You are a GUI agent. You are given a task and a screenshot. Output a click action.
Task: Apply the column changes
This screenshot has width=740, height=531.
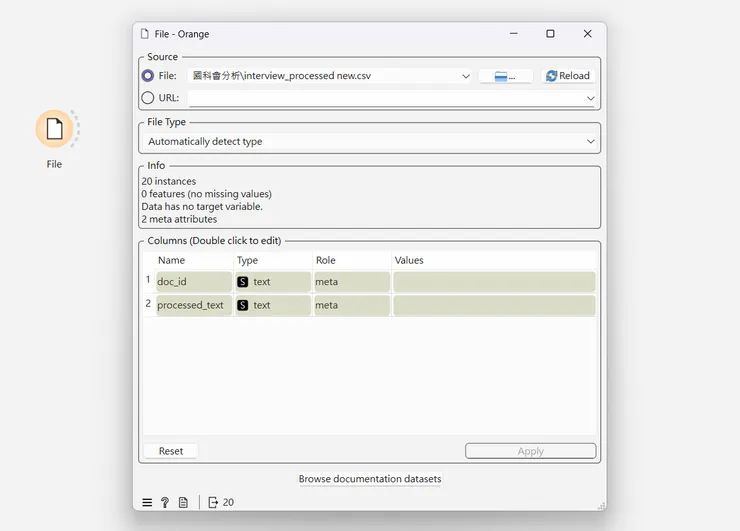tap(530, 451)
